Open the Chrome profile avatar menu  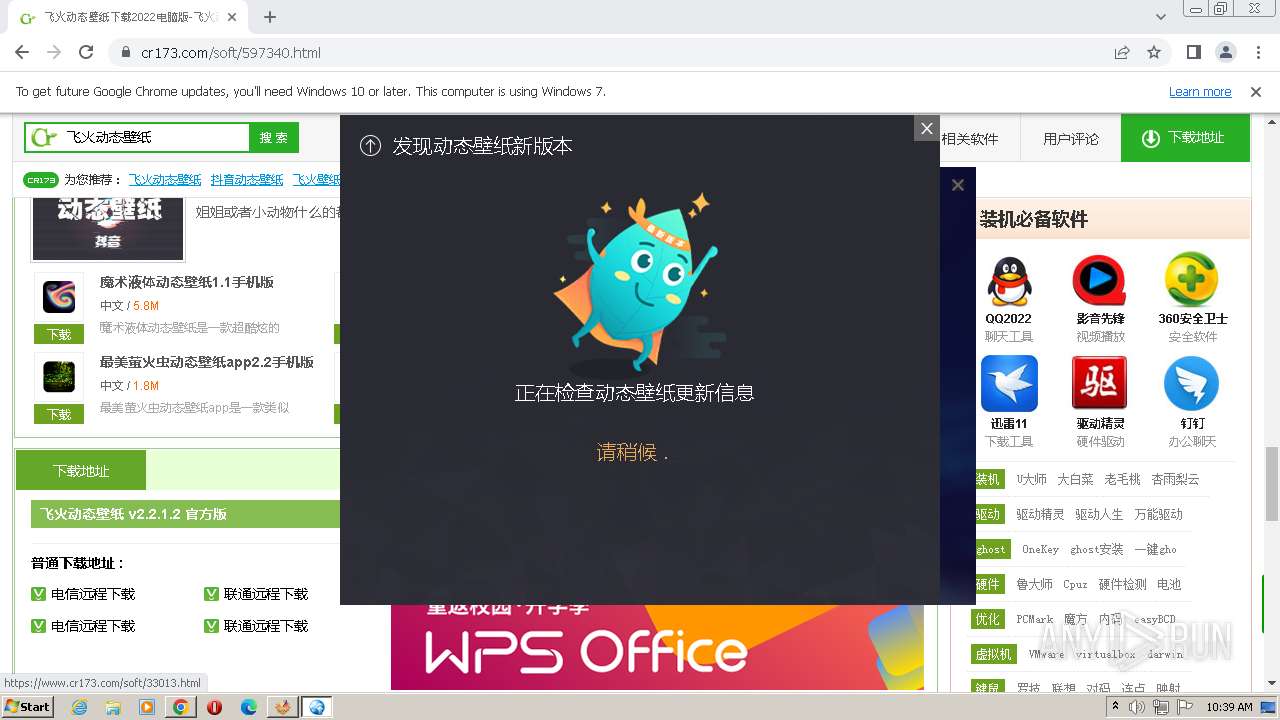tap(1225, 52)
